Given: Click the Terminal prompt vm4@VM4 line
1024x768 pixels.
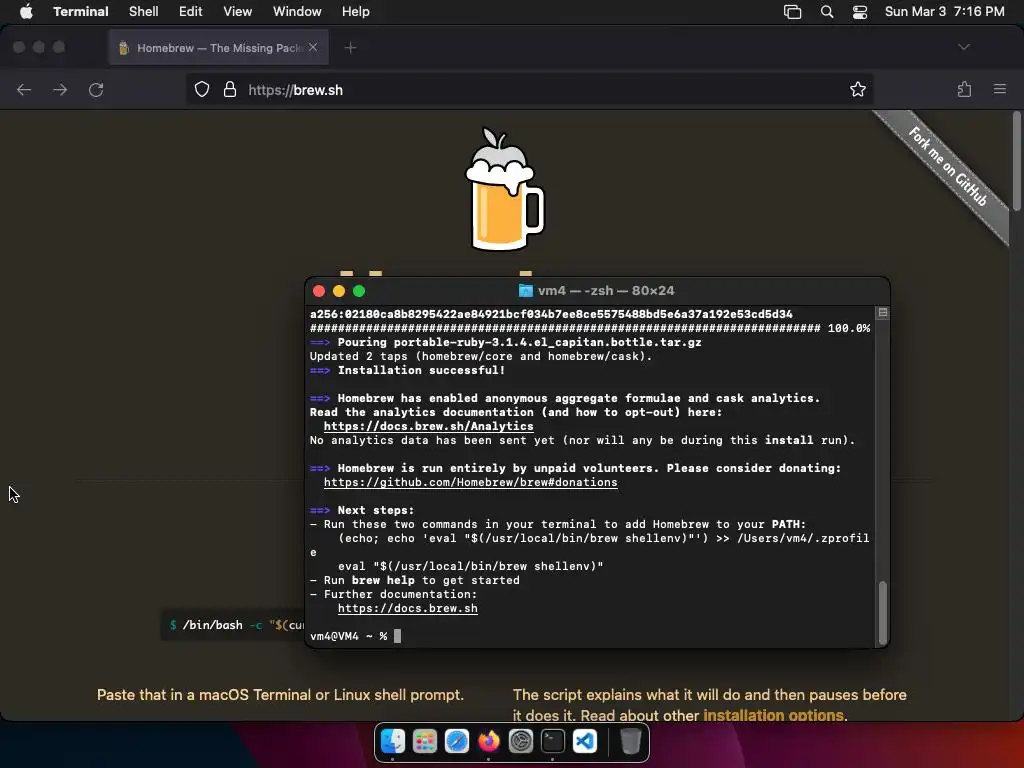Looking at the screenshot, I should [356, 636].
